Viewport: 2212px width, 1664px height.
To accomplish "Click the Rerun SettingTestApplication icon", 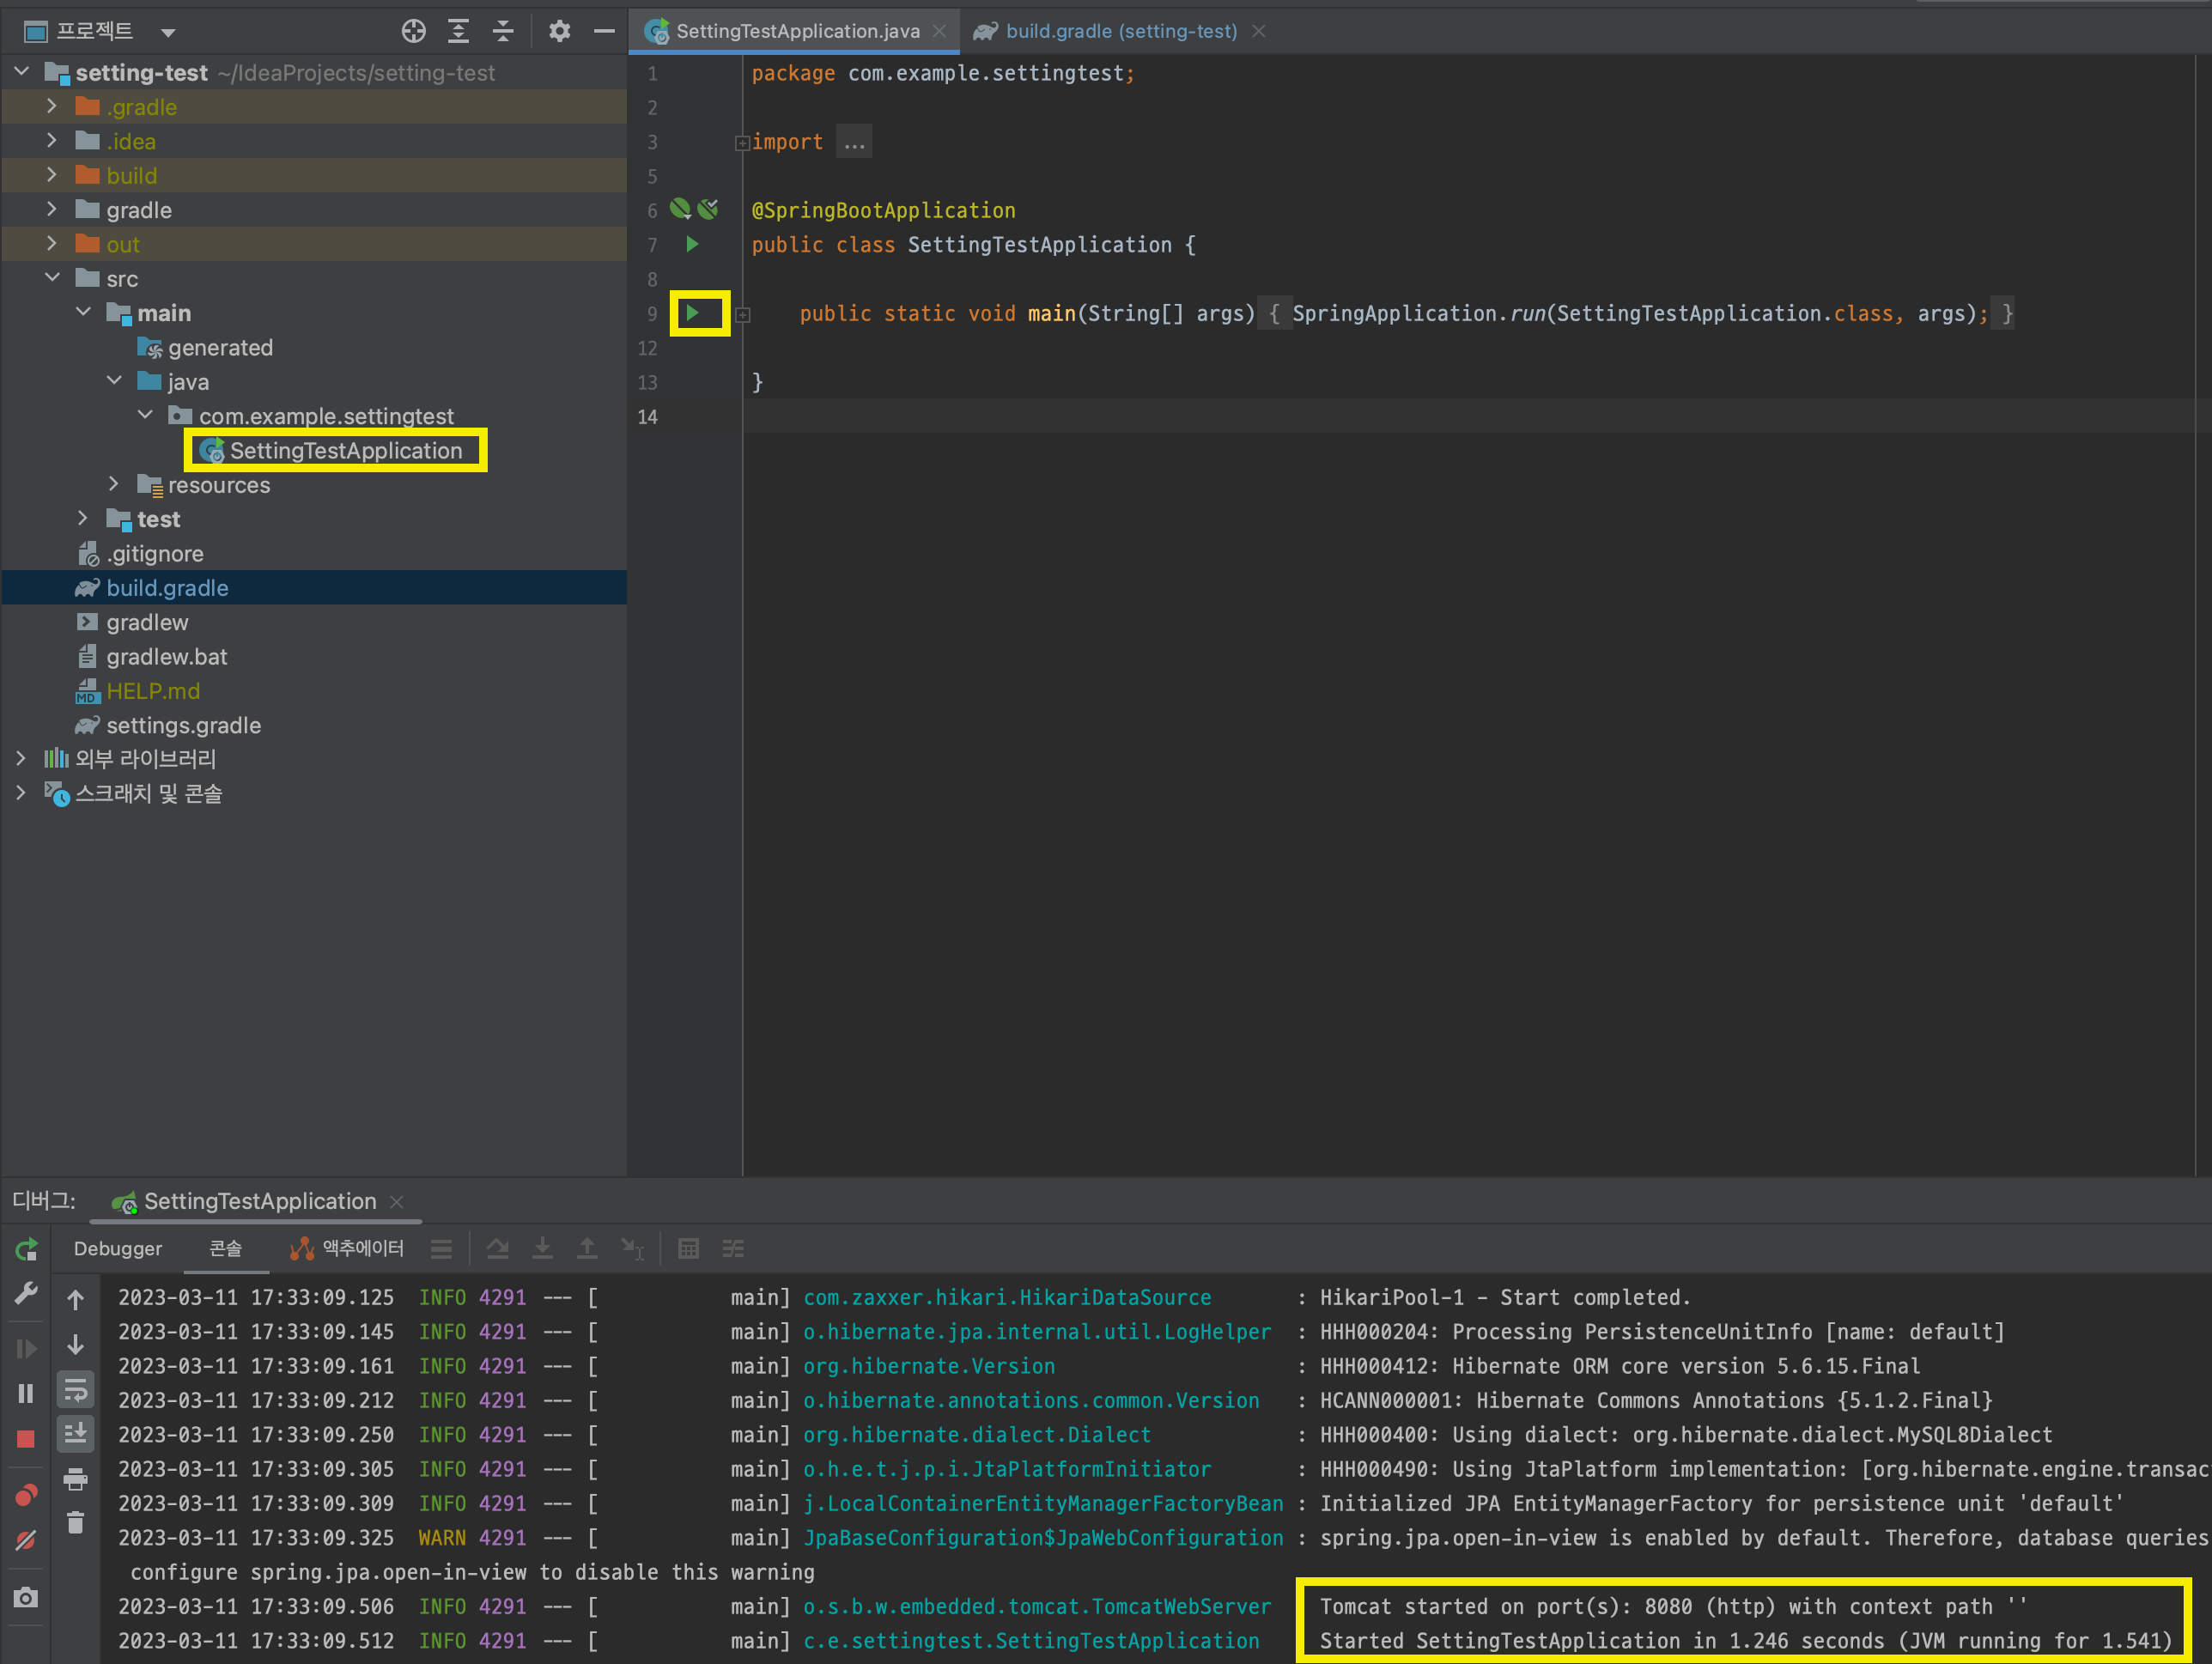I will point(26,1249).
